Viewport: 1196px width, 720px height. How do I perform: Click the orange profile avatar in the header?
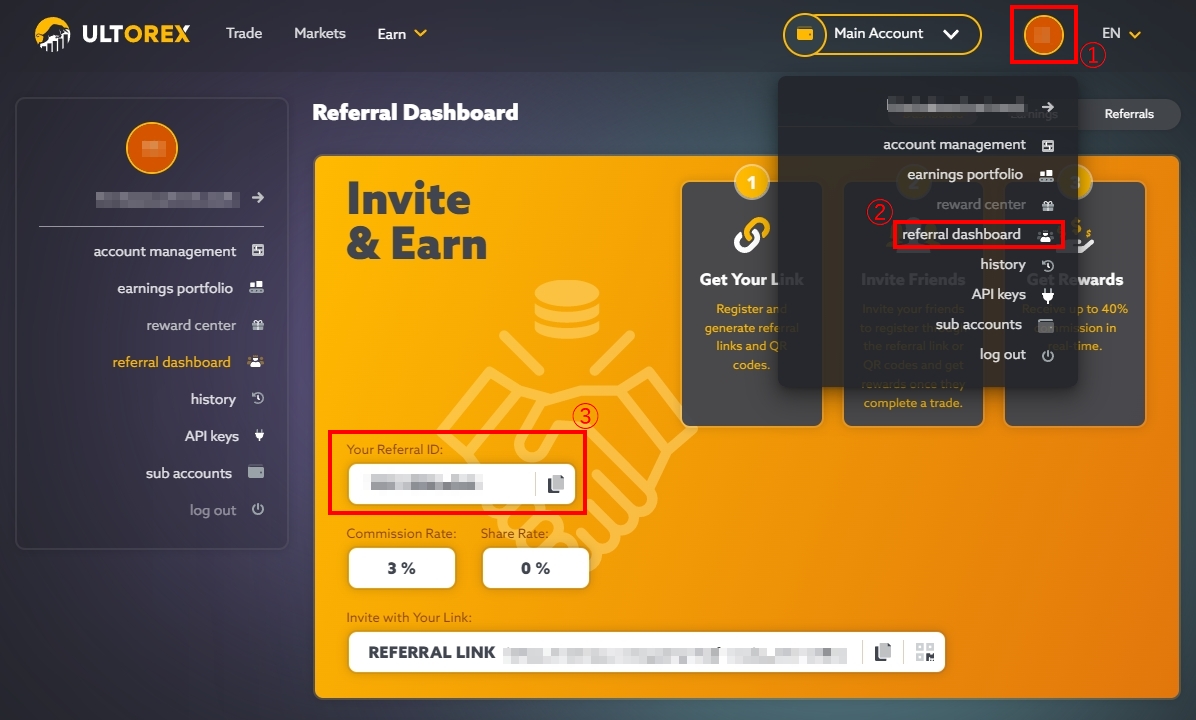(x=1043, y=34)
